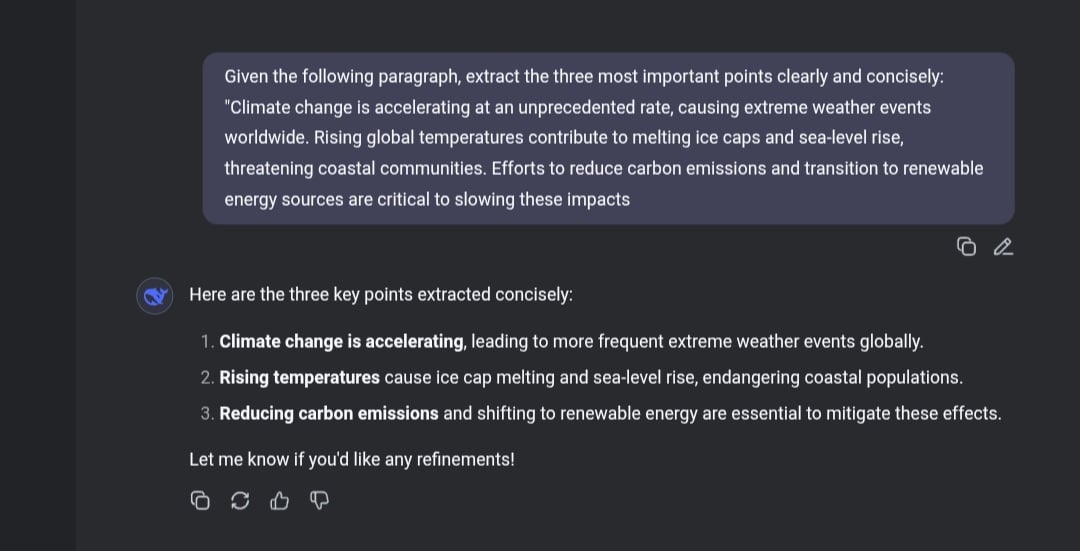The width and height of the screenshot is (1080, 551).
Task: Dislike the response with thumbs down
Action: (320, 501)
